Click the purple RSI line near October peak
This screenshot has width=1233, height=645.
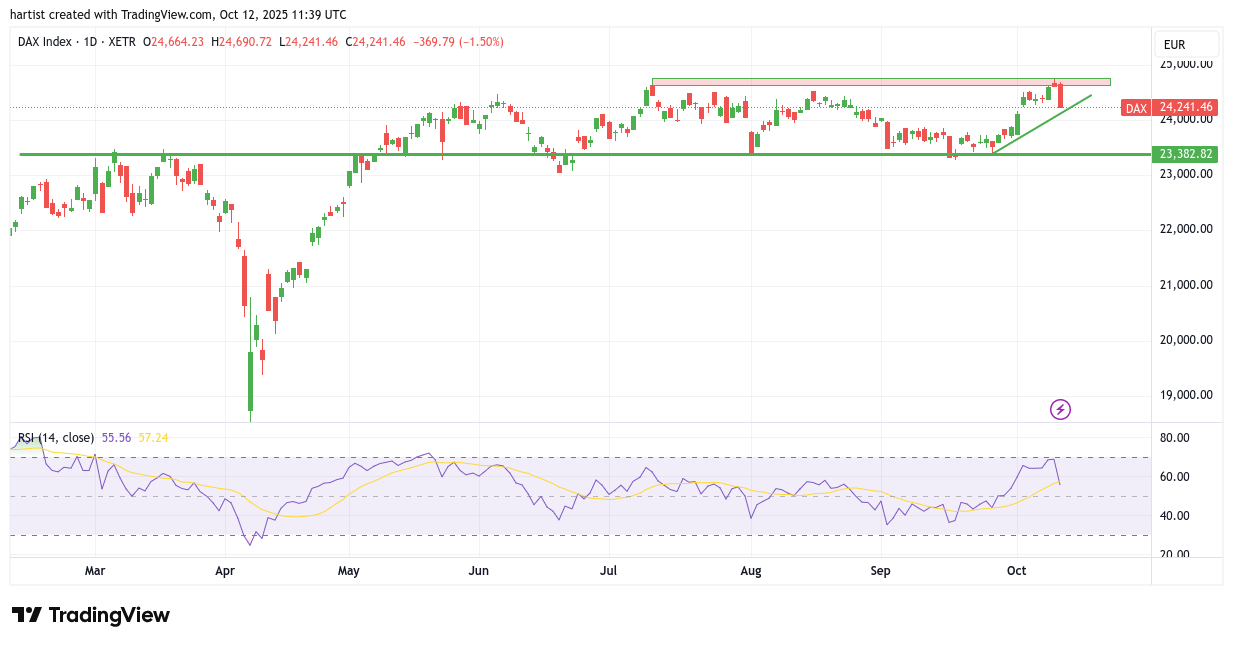tap(1051, 460)
